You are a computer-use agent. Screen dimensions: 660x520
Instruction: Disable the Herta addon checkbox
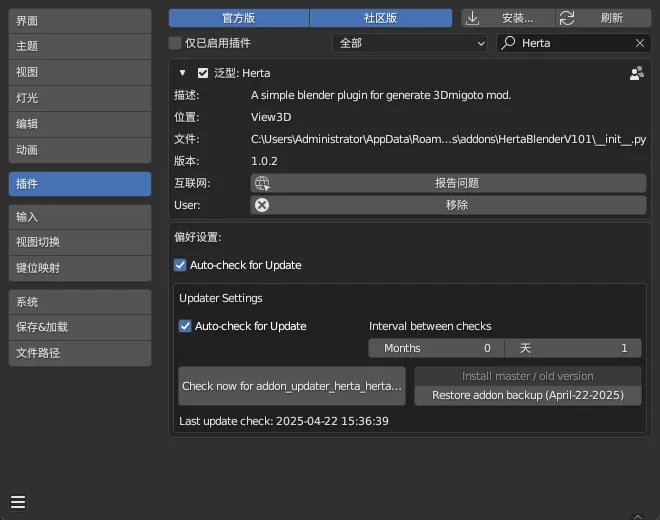pos(203,73)
